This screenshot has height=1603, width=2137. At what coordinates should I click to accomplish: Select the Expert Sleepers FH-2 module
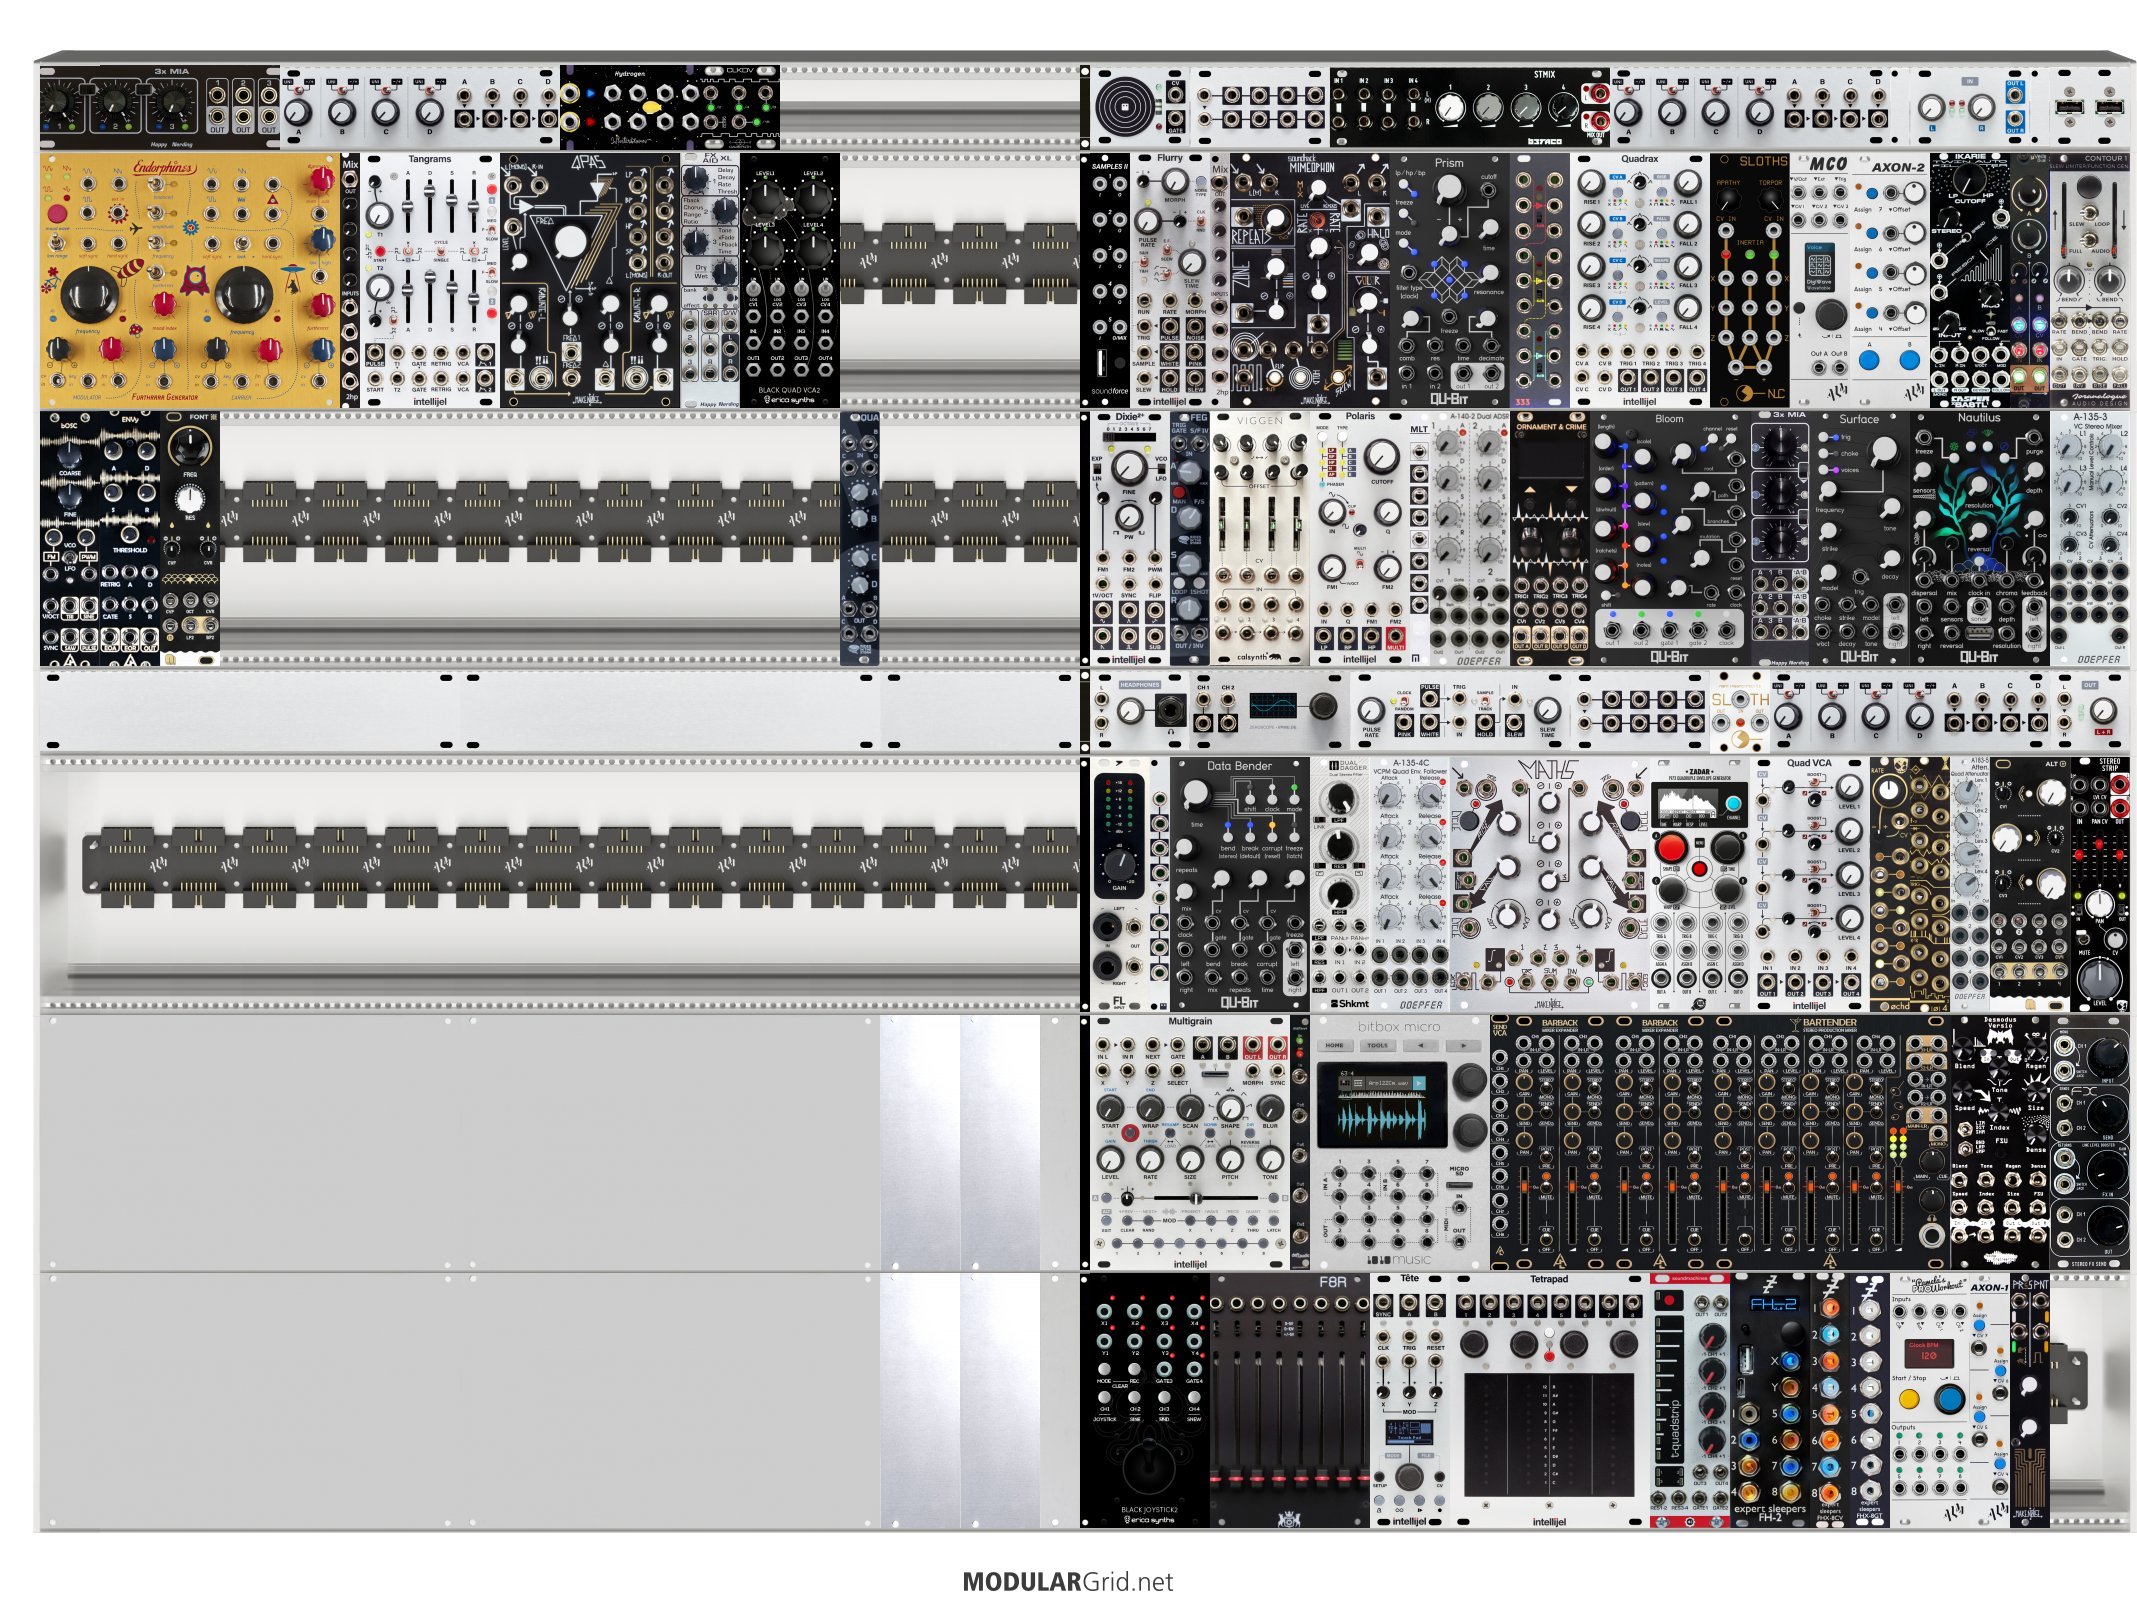pos(1770,1401)
